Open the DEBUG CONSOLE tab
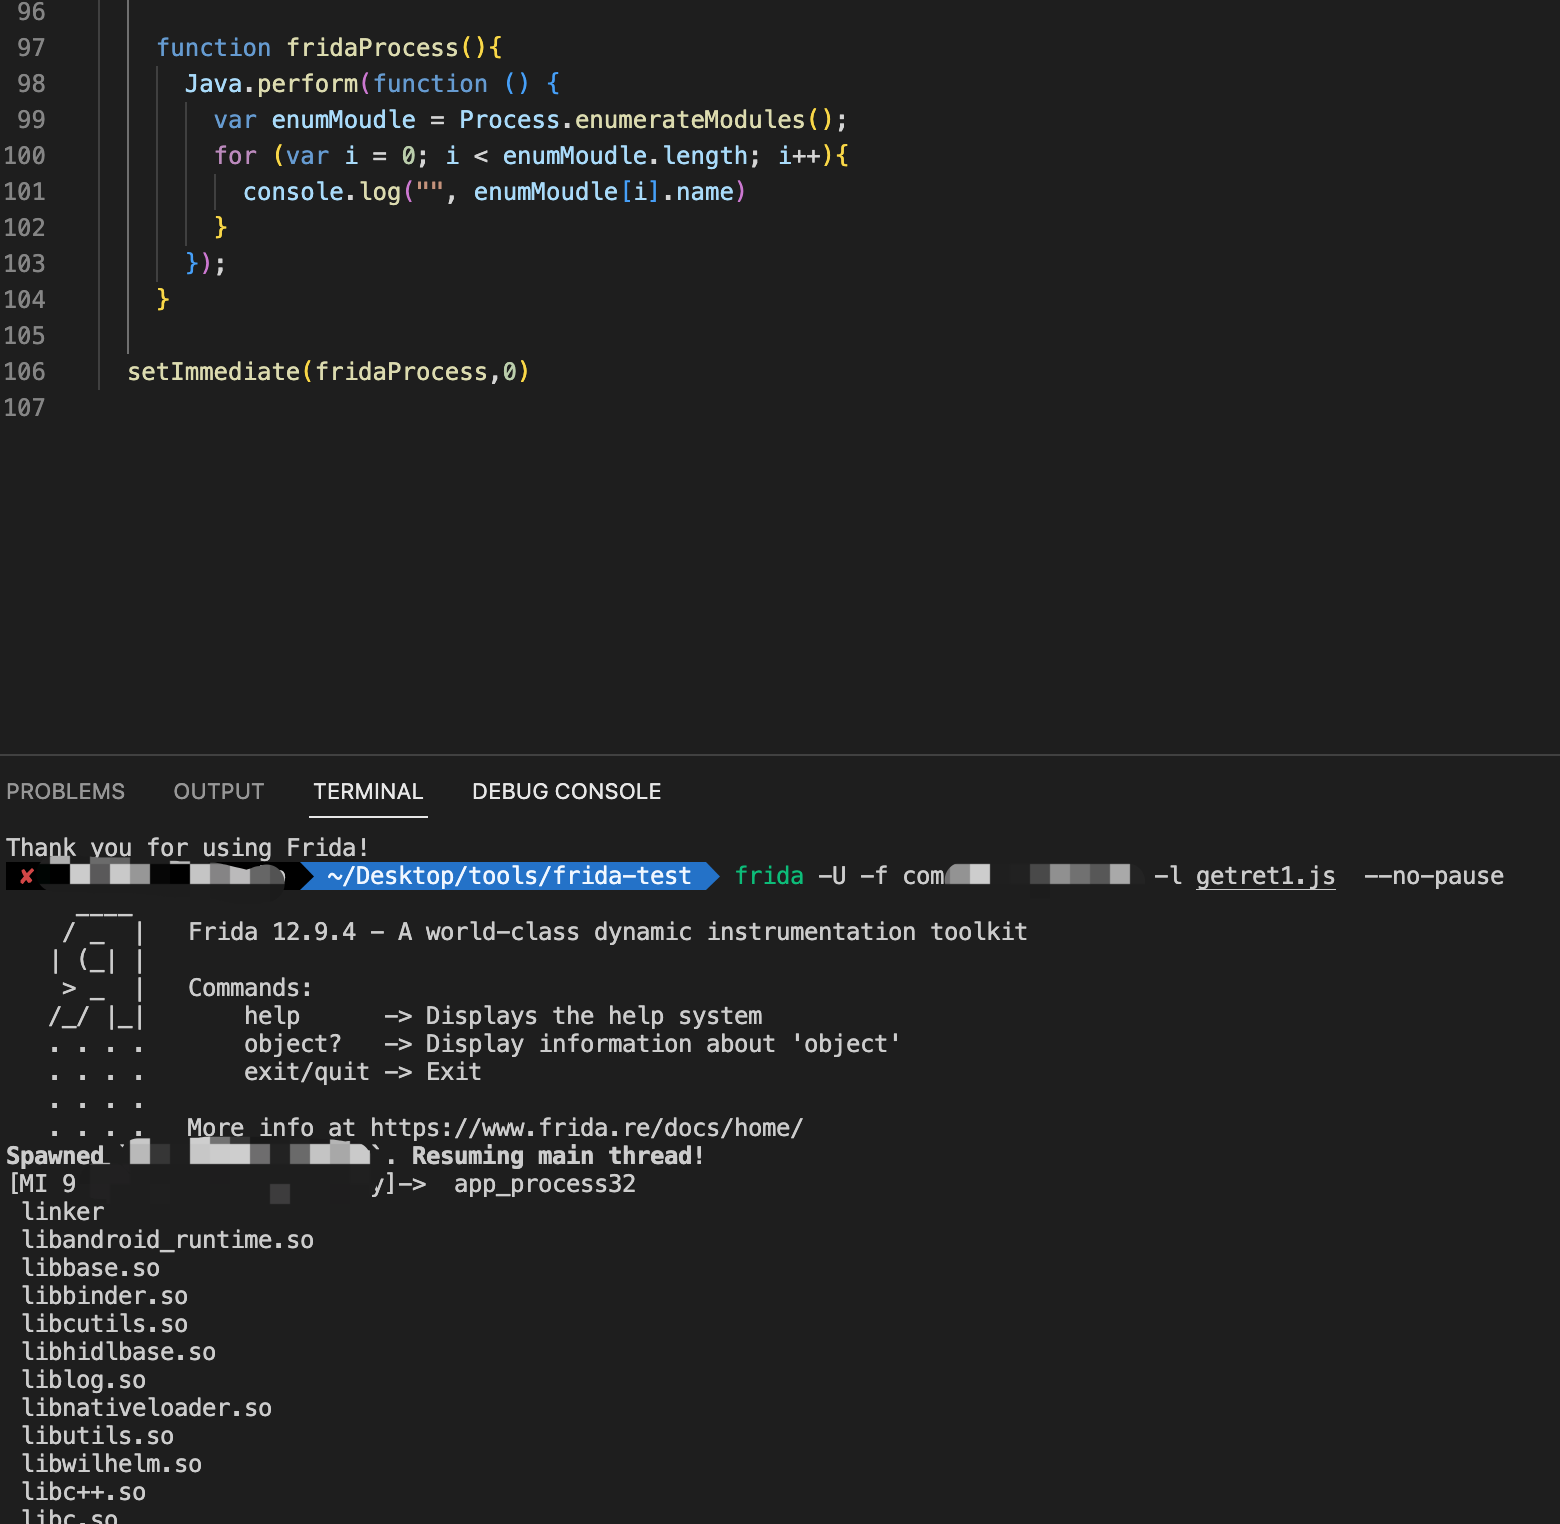 [x=566, y=791]
